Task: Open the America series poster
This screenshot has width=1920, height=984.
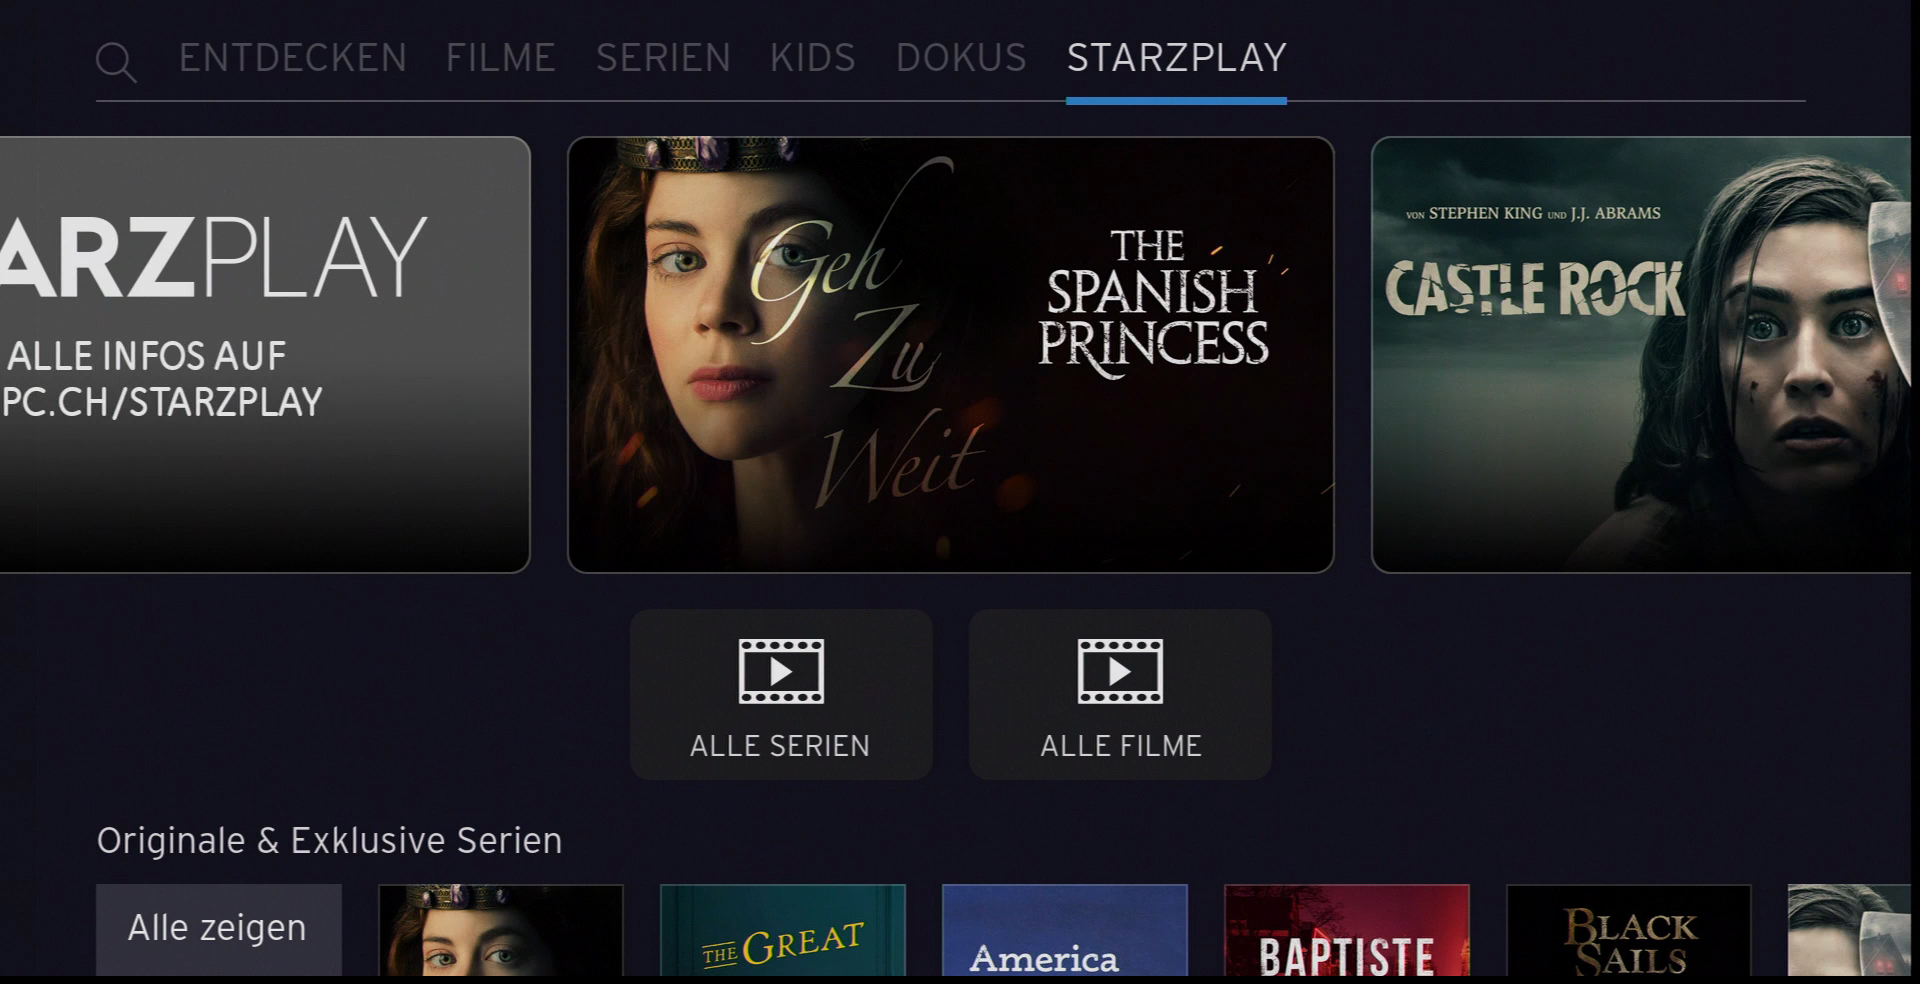Action: click(x=1065, y=930)
